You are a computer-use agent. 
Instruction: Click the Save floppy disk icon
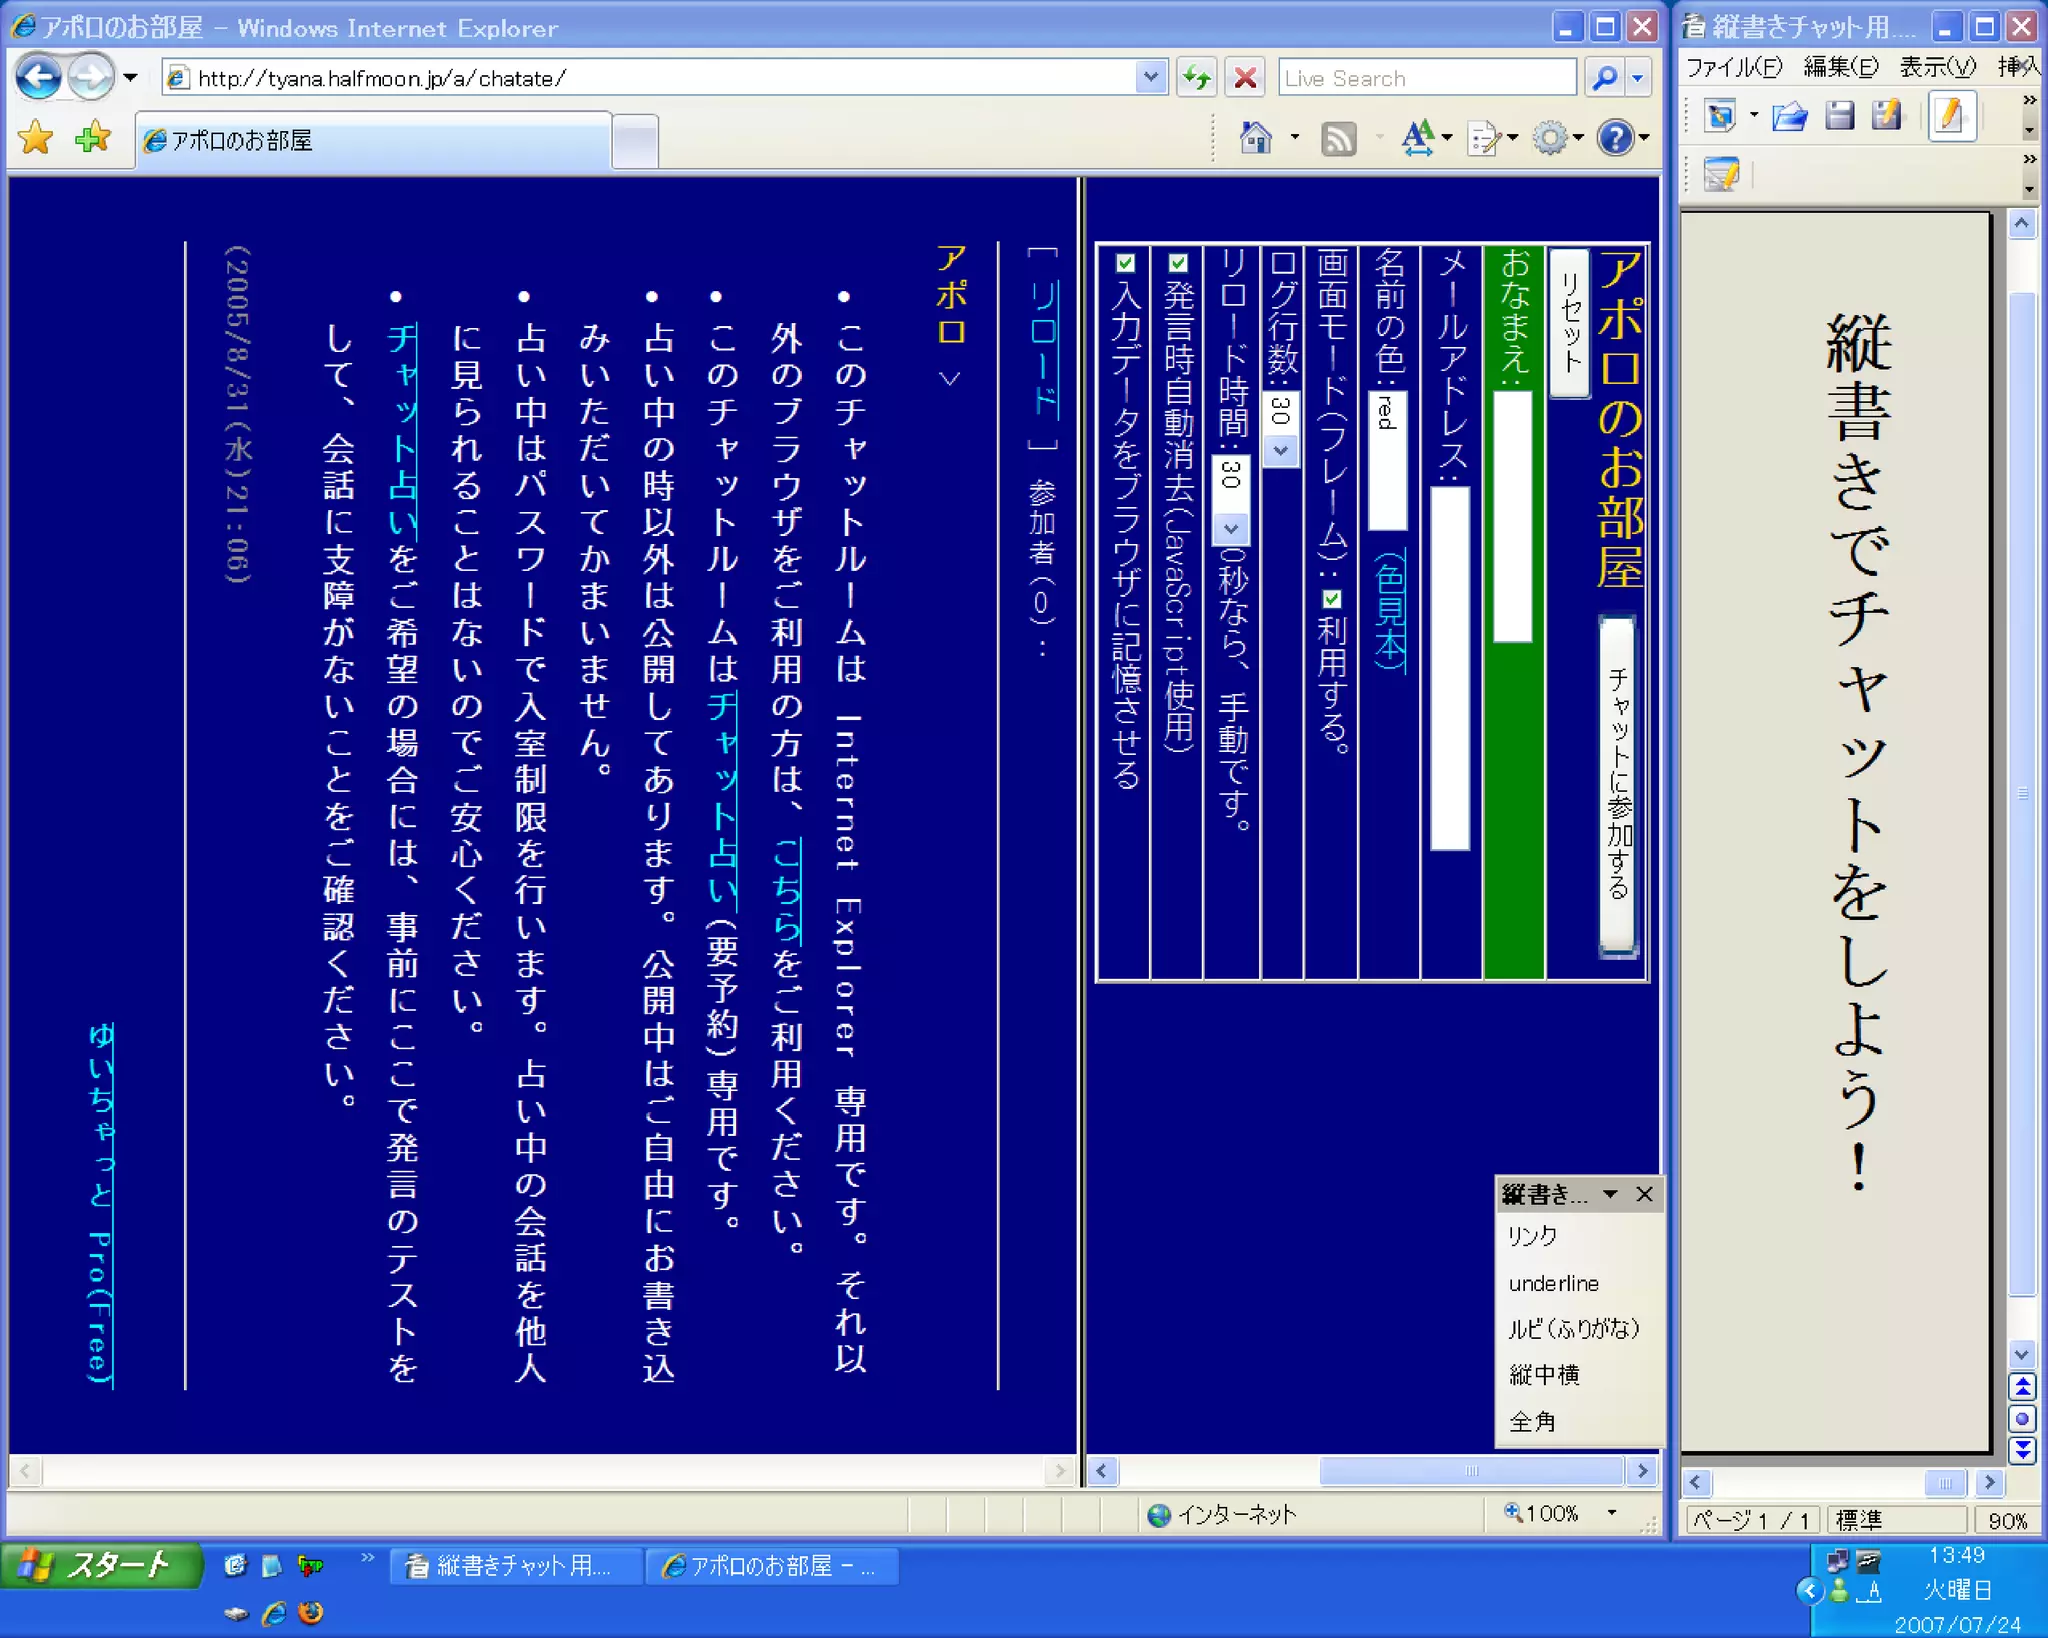coord(1839,116)
